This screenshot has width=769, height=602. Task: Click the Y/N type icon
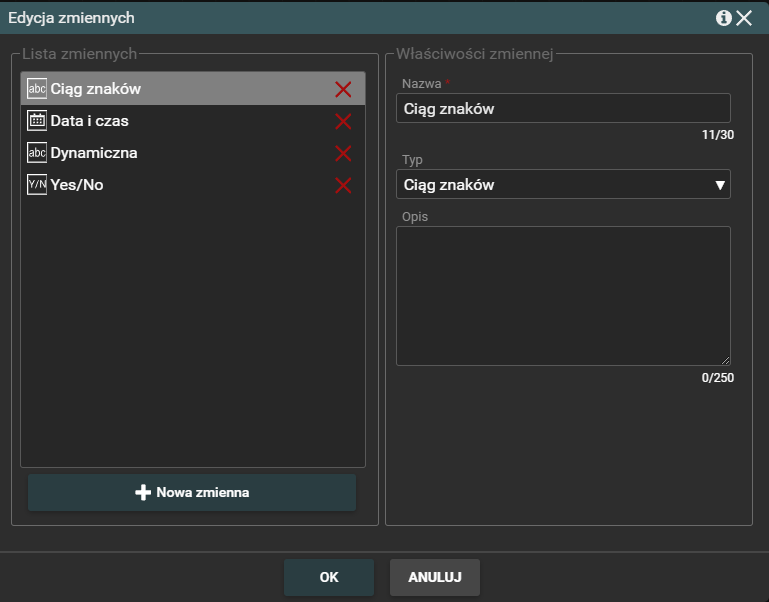pyautogui.click(x=37, y=185)
